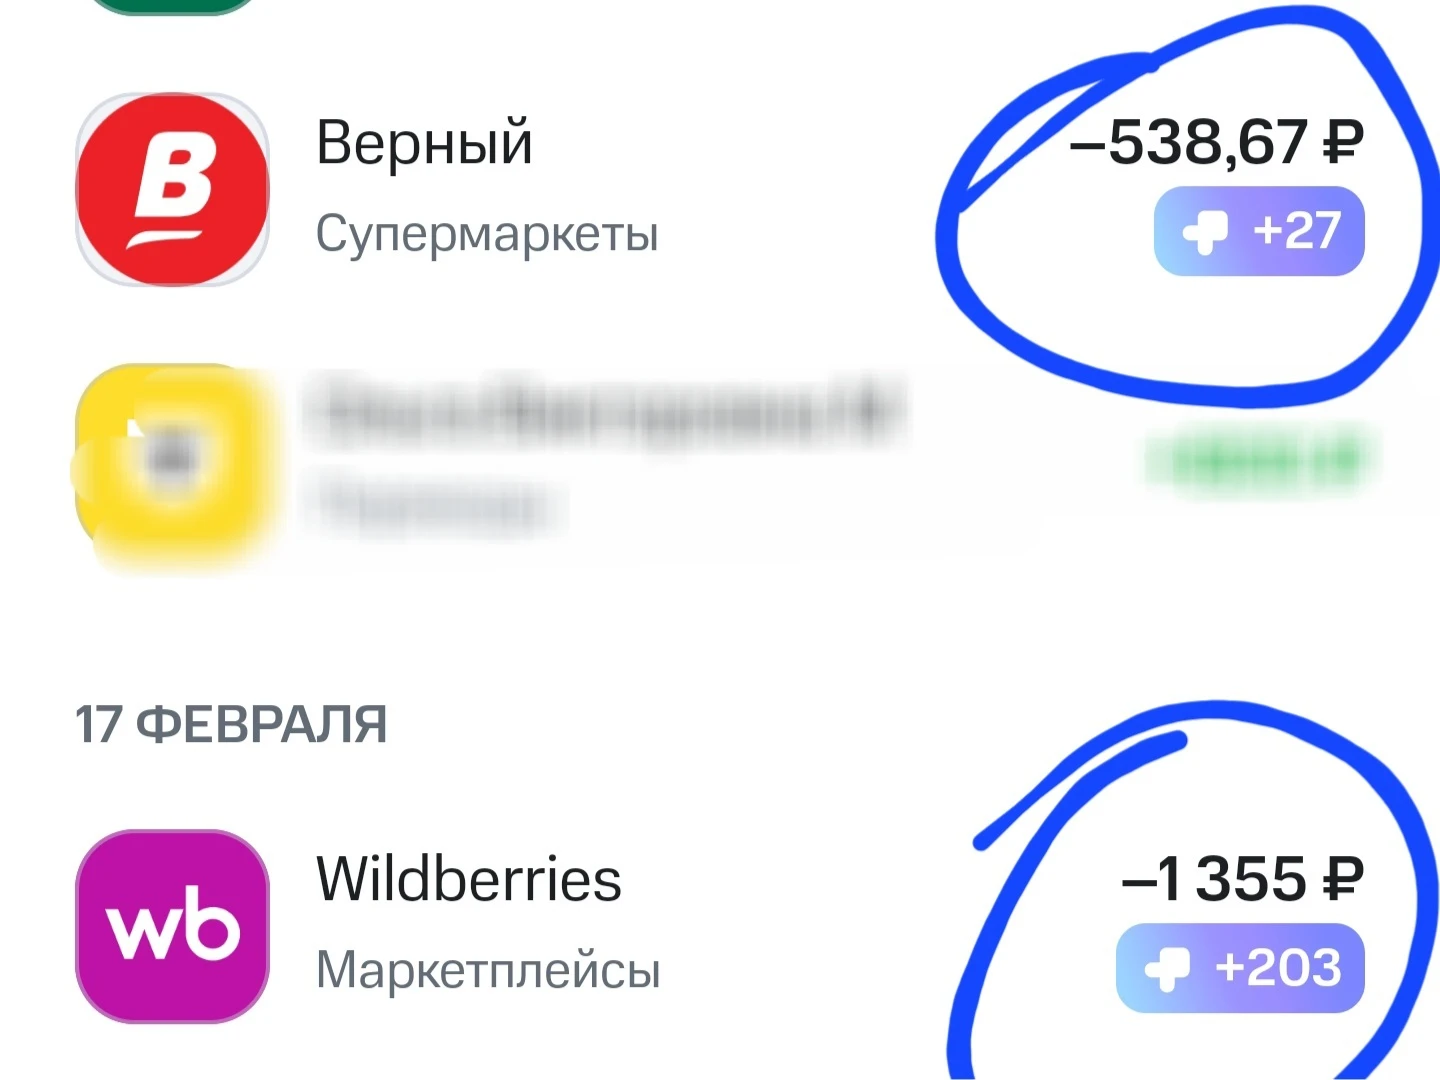1440x1080 pixels.
Task: Select the Супермаркеты category label
Action: [x=487, y=235]
